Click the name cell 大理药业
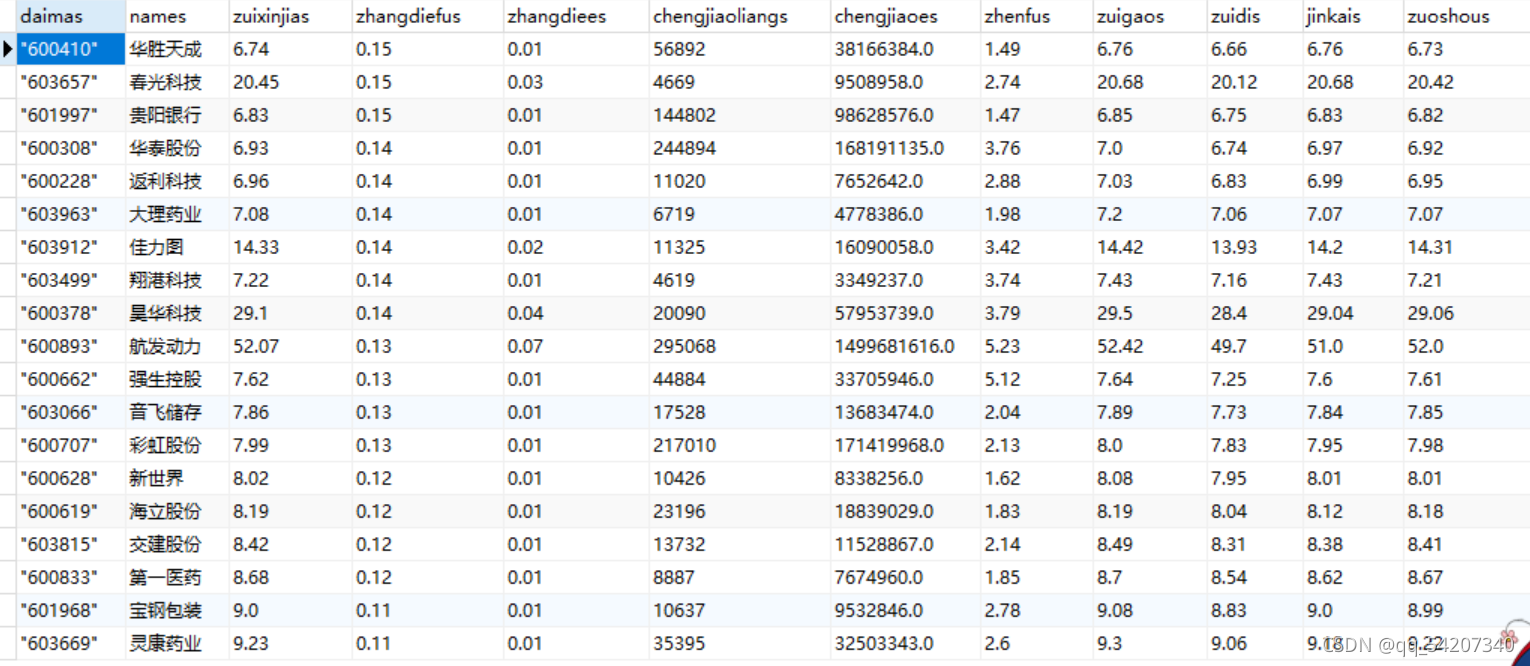The image size is (1530, 666). [x=177, y=214]
